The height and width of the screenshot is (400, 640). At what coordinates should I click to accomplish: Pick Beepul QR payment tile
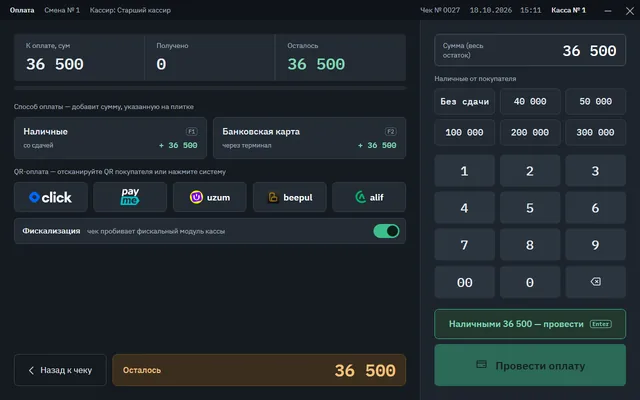pyautogui.click(x=290, y=197)
